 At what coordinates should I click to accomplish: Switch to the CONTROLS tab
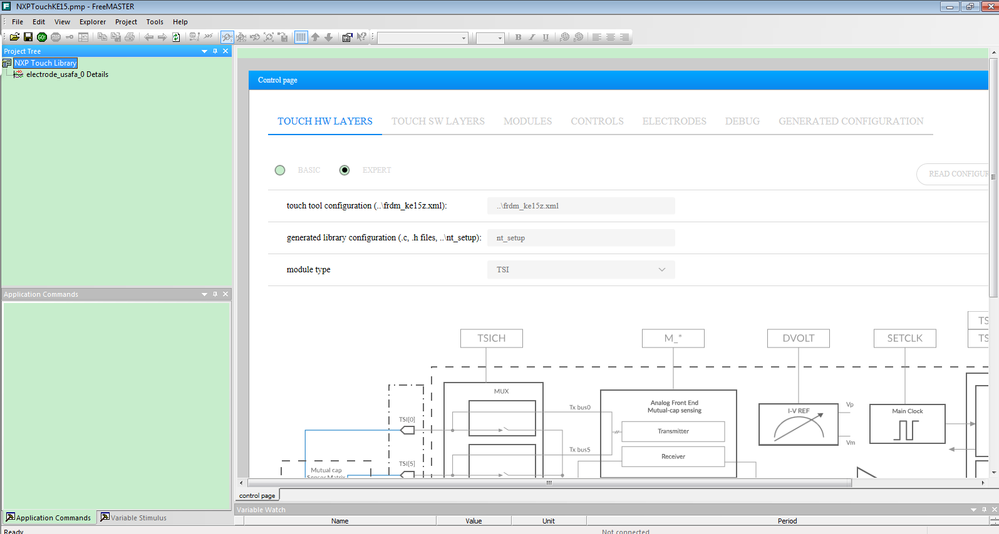597,121
